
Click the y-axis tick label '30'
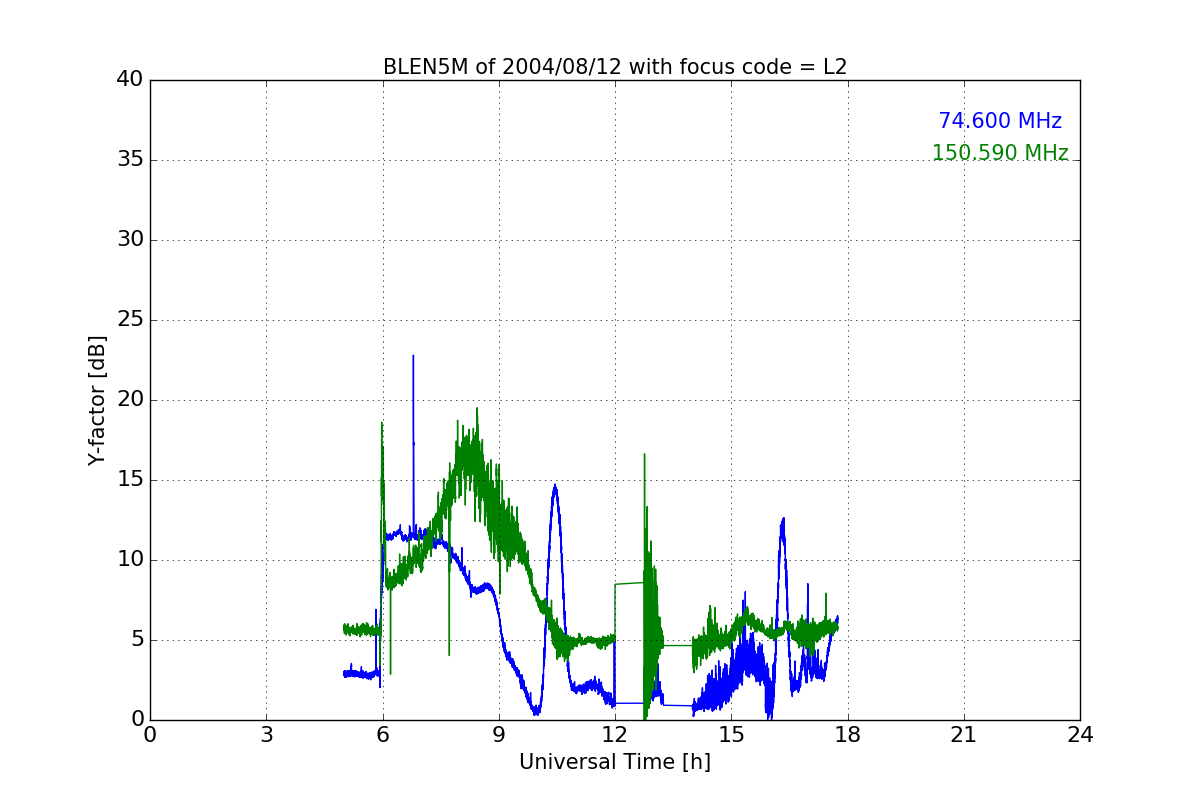point(130,240)
